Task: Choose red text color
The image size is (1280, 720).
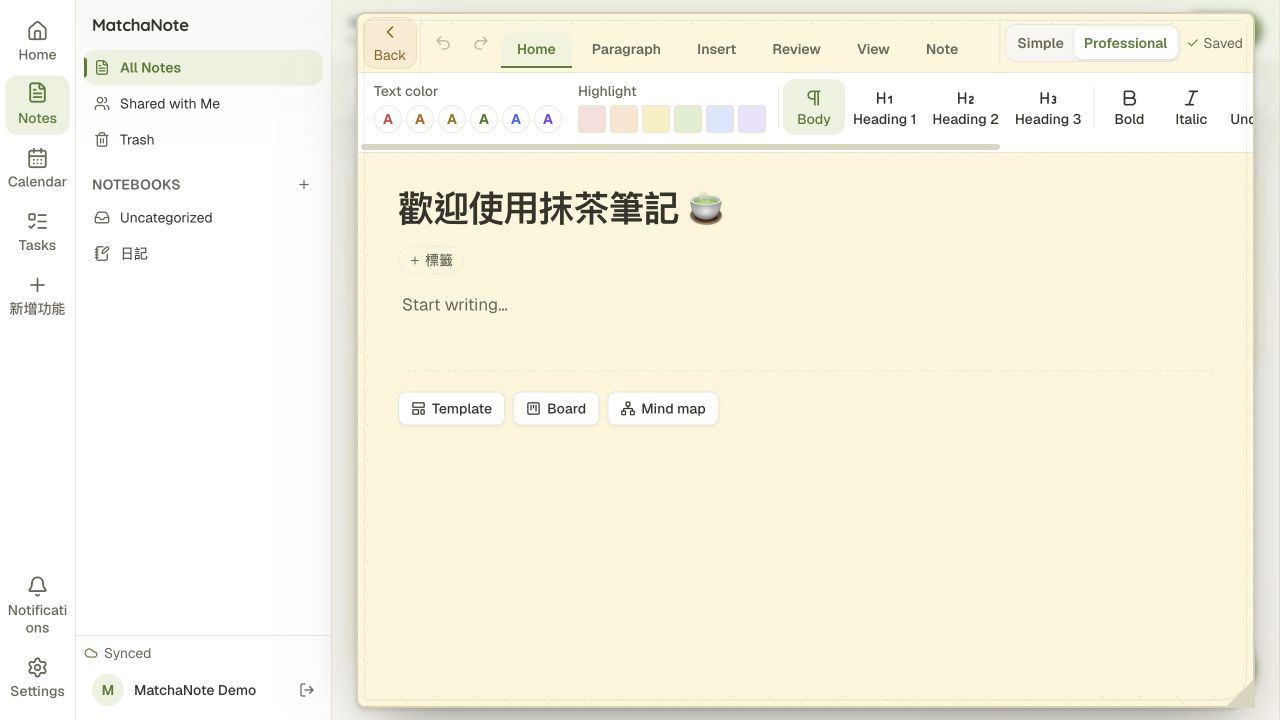Action: [388, 119]
